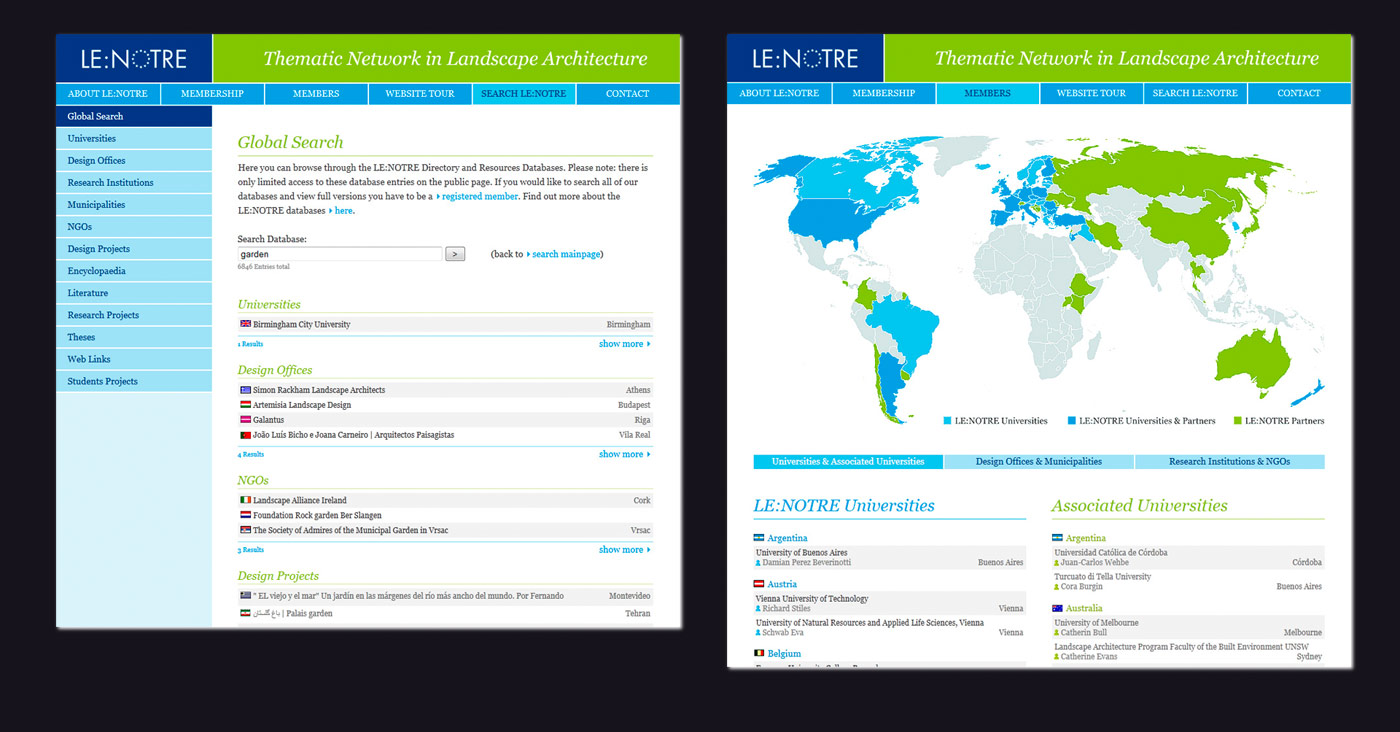The image size is (1400, 732).
Task: Click the LE:NOTRE logo in right window
Action: coord(805,59)
